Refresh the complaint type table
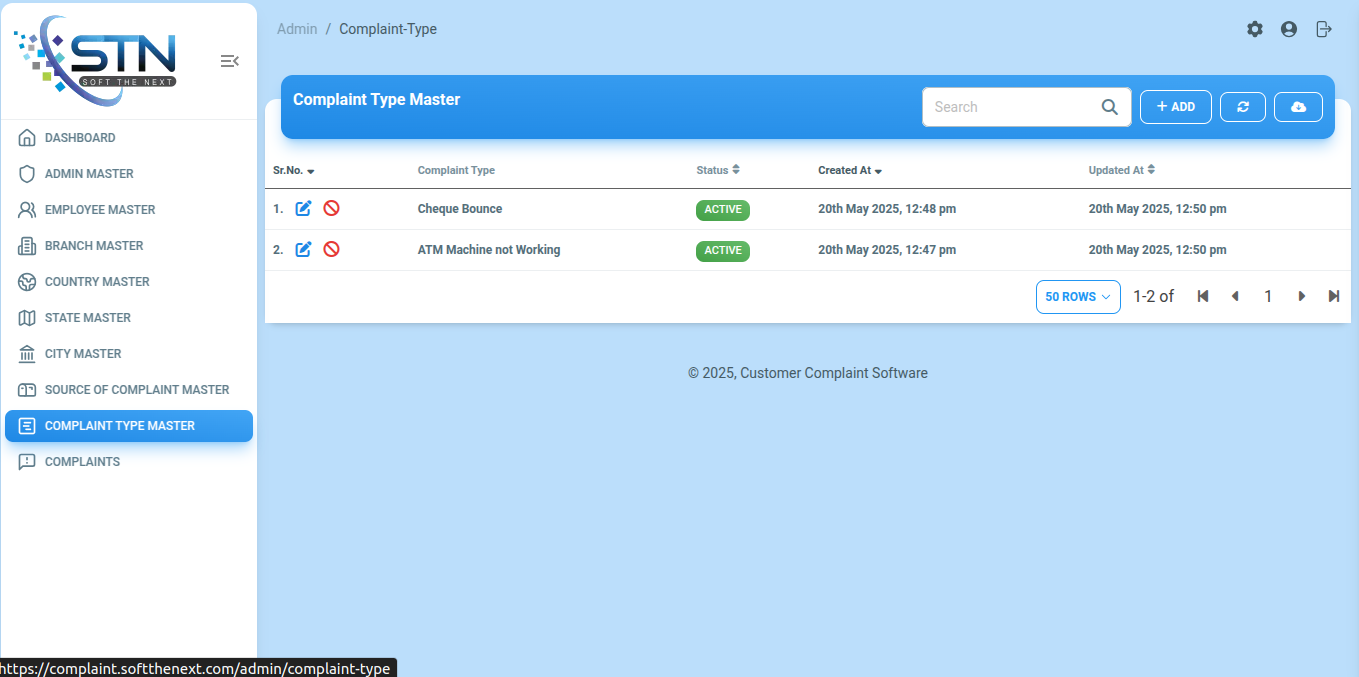Image resolution: width=1359 pixels, height=677 pixels. pos(1243,107)
